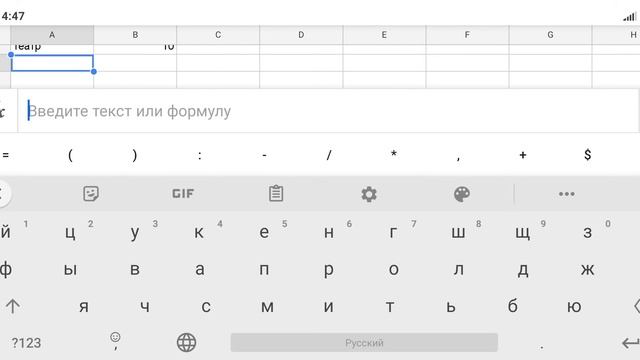Tap the ь key
Image resolution: width=640 pixels, height=360 pixels.
pyautogui.click(x=451, y=306)
